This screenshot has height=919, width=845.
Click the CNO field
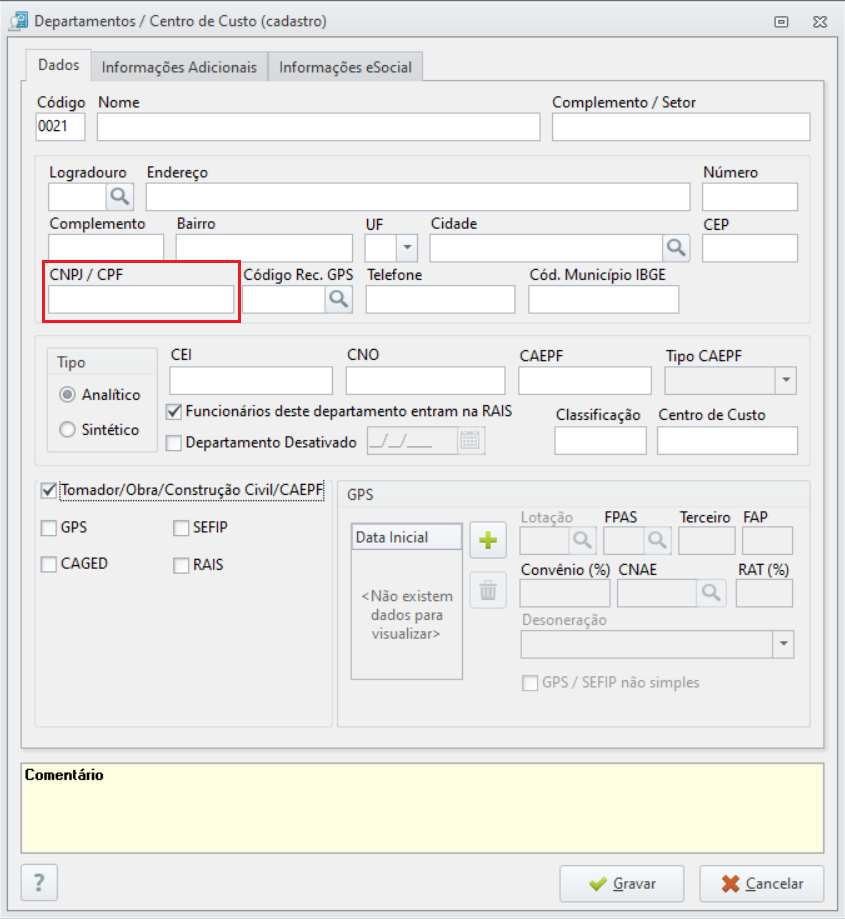pos(425,381)
